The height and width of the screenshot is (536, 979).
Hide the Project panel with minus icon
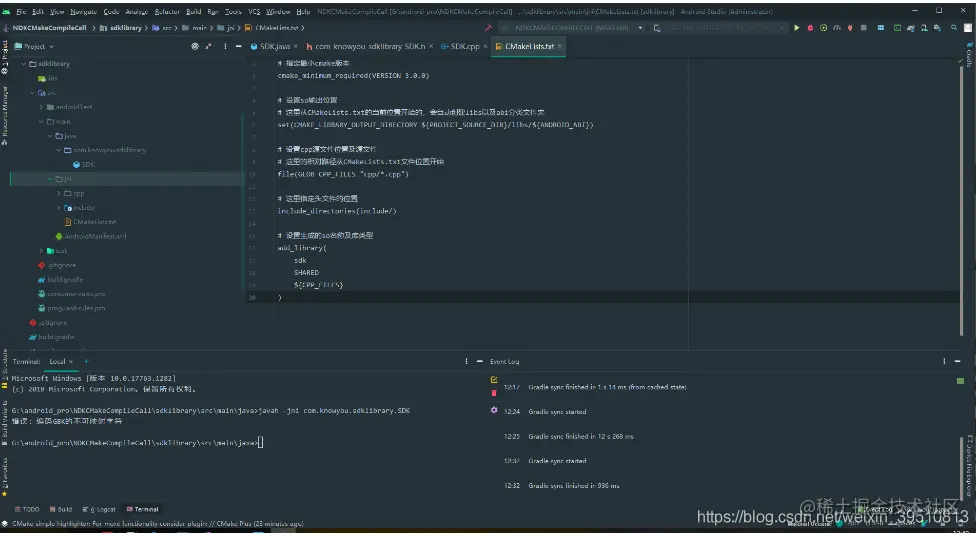[239, 46]
